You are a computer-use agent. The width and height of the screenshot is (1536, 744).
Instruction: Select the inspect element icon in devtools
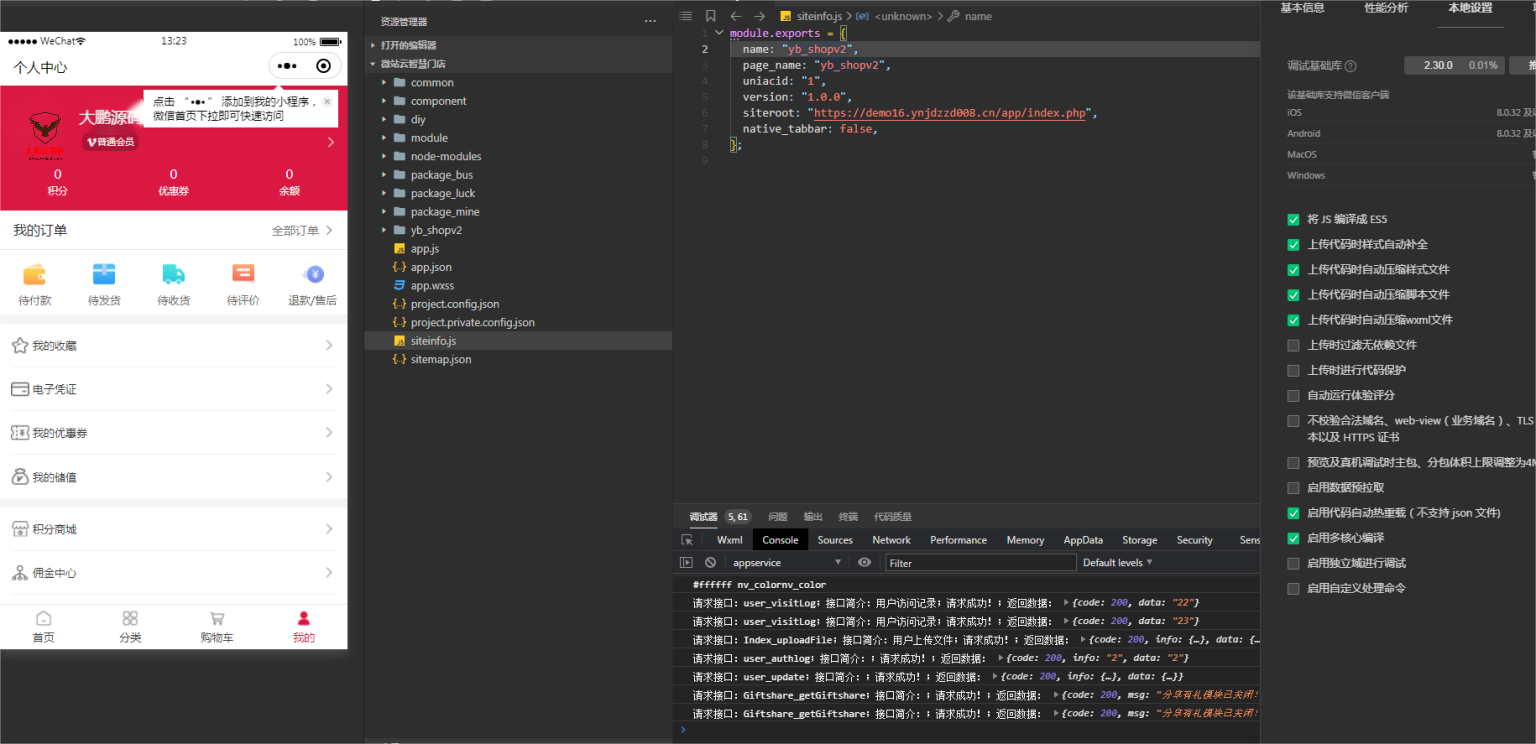pyautogui.click(x=687, y=540)
